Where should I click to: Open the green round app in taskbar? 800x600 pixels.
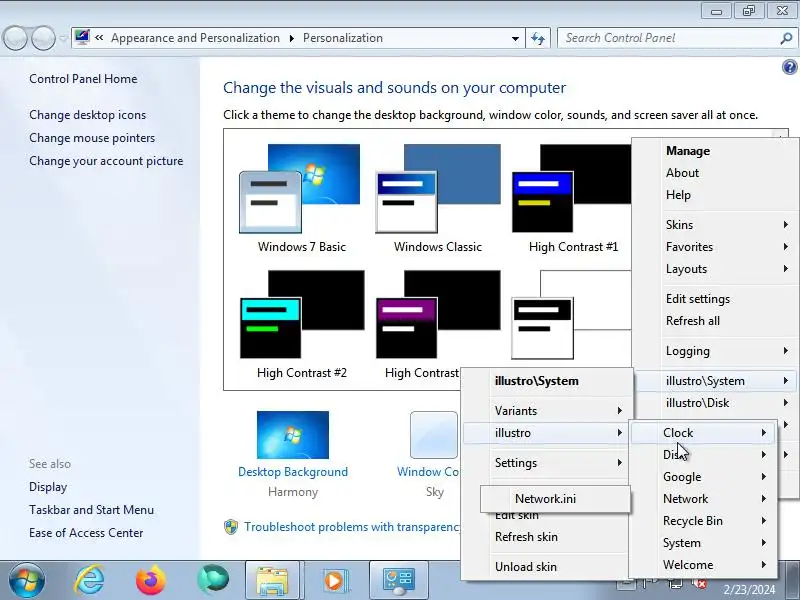point(213,580)
